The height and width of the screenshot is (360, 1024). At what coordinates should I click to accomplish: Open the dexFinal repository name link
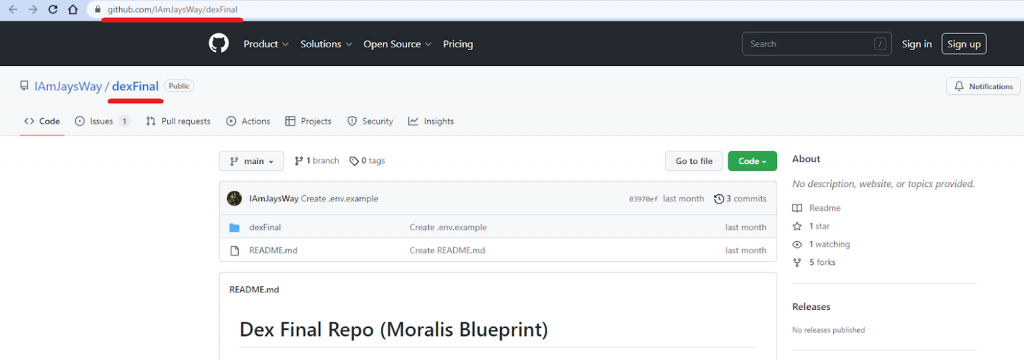(x=135, y=86)
